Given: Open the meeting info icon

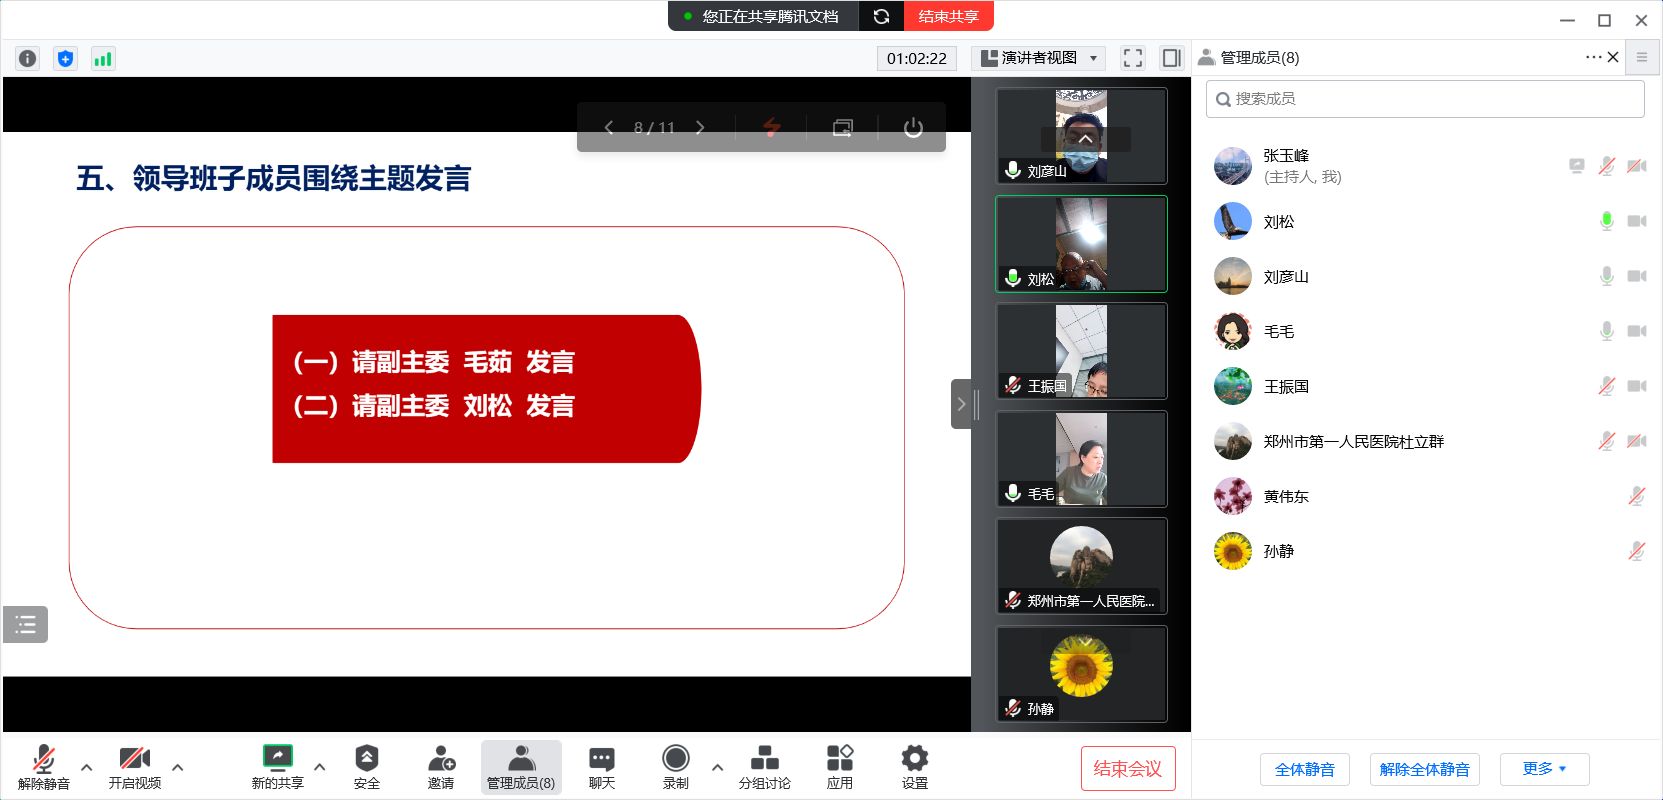Looking at the screenshot, I should (28, 58).
